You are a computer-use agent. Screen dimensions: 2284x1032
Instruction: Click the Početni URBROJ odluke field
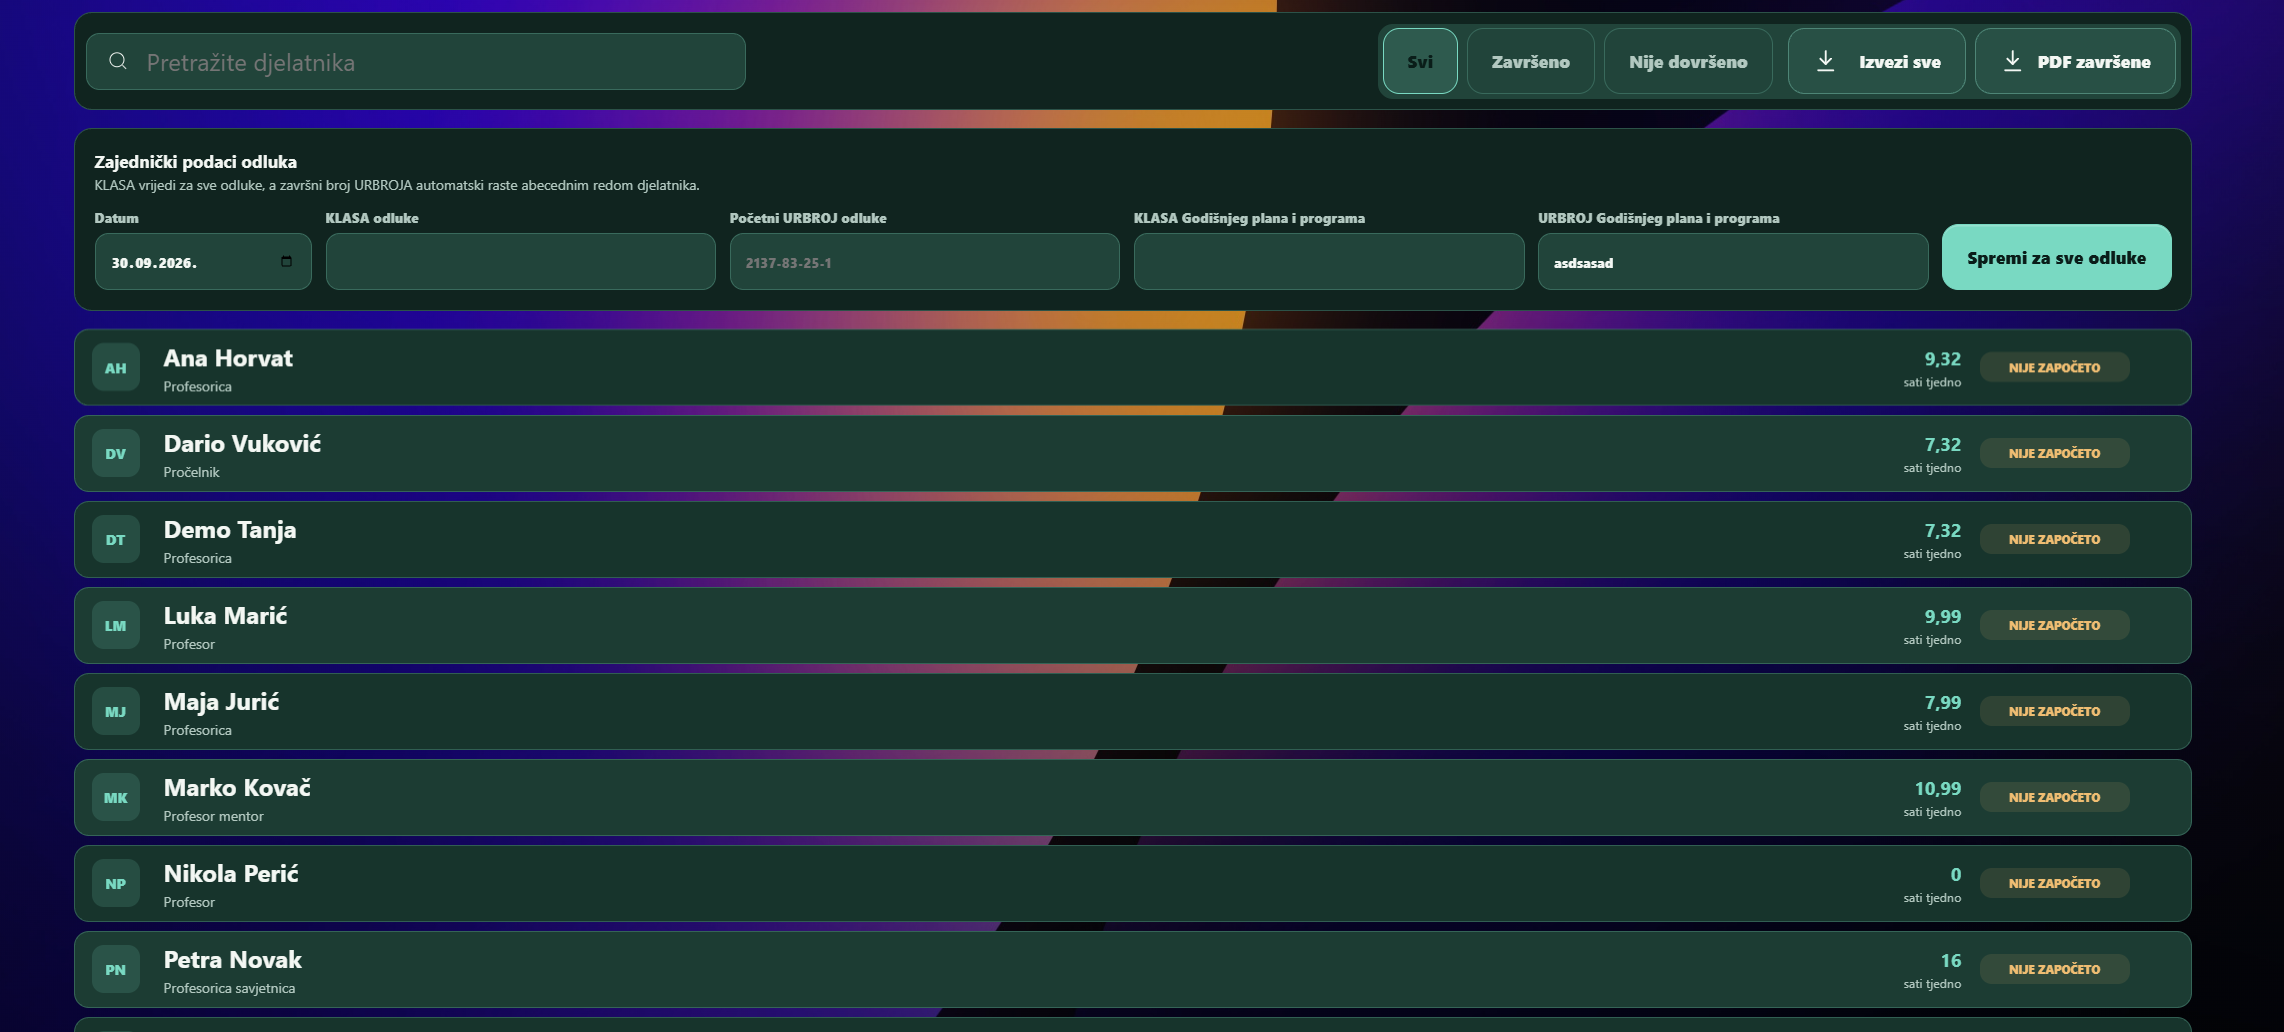click(x=924, y=262)
